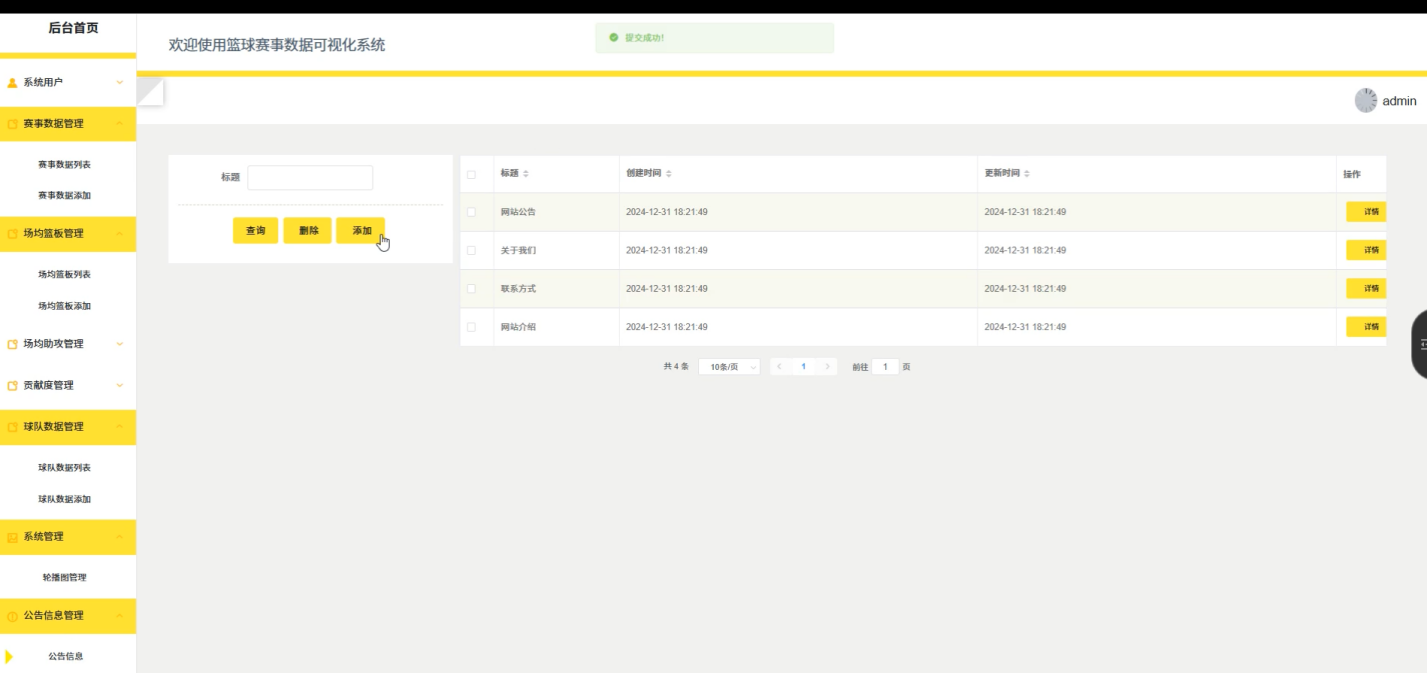Open 详情 for 网站公告 row

click(1367, 212)
